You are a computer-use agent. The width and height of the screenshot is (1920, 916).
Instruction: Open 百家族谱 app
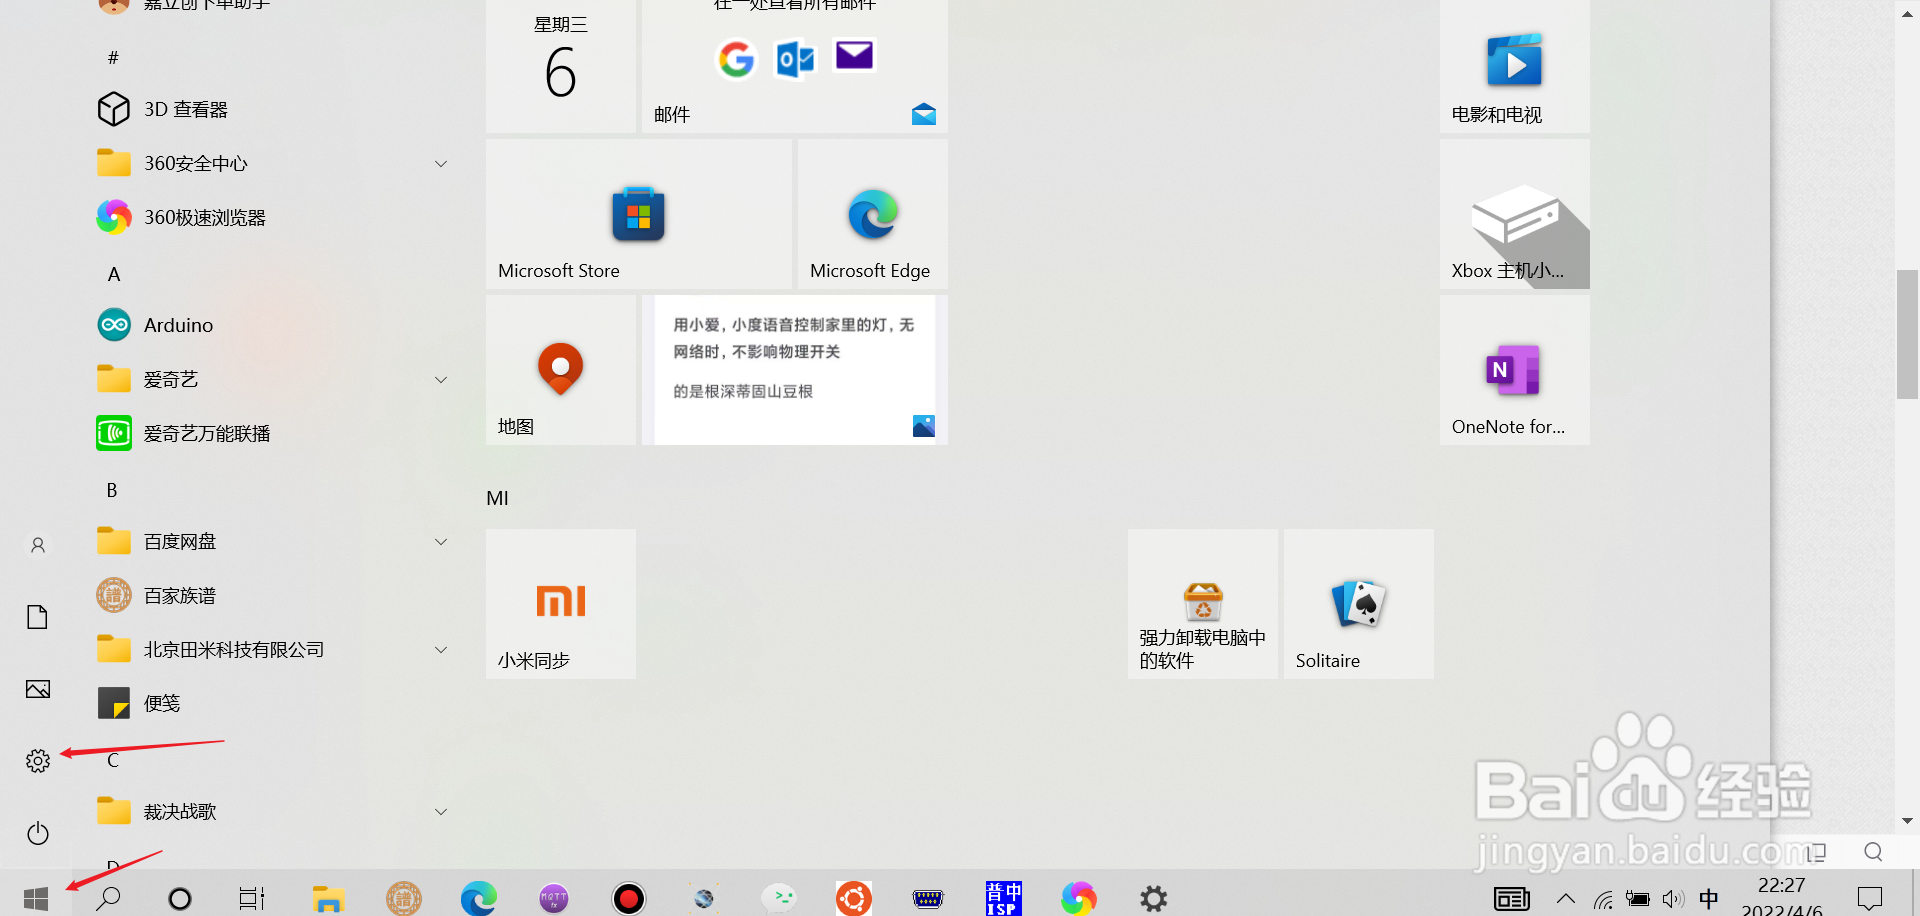(x=270, y=595)
